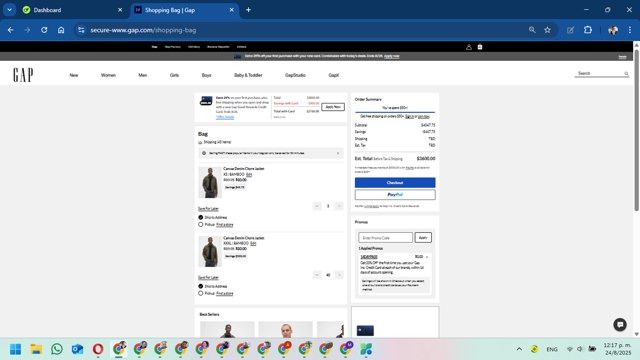Select Ship to Address for XXXL jacket
The height and width of the screenshot is (360, 640).
click(x=200, y=286)
